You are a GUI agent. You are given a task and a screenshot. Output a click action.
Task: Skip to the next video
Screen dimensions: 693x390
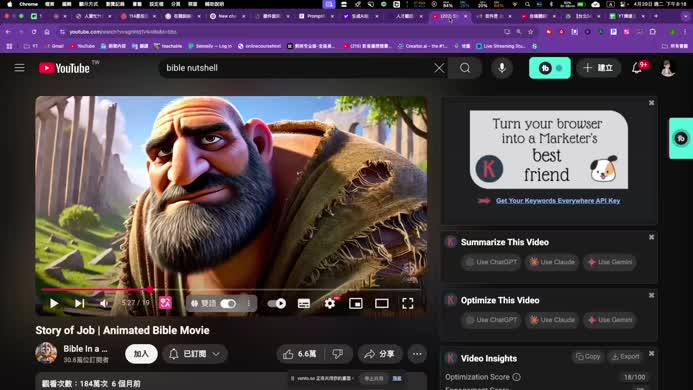tap(80, 303)
